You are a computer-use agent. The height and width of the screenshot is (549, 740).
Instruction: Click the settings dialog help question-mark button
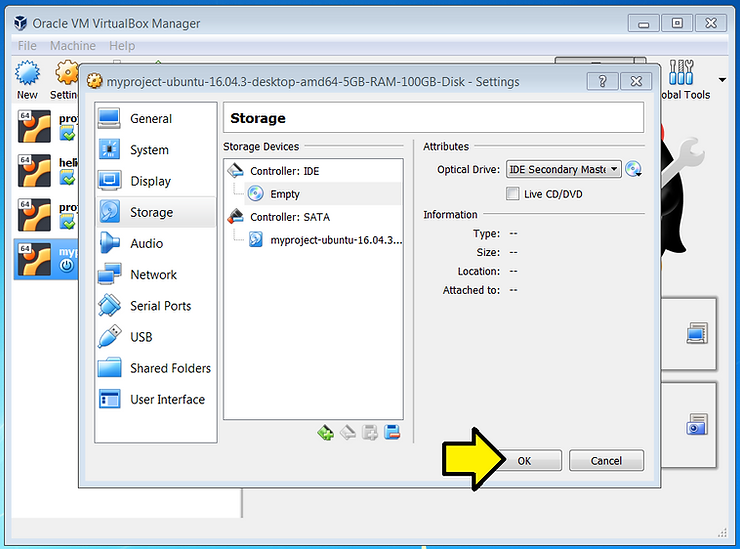tap(602, 81)
